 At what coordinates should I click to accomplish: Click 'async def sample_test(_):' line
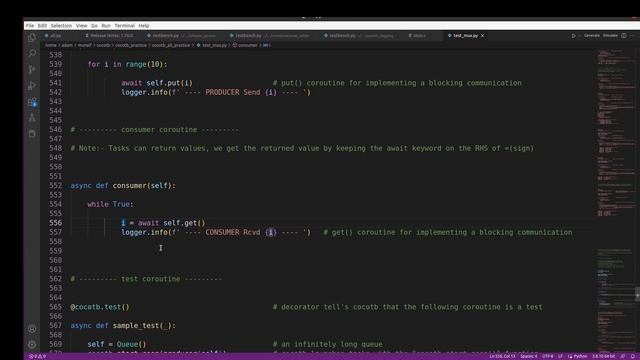123,326
